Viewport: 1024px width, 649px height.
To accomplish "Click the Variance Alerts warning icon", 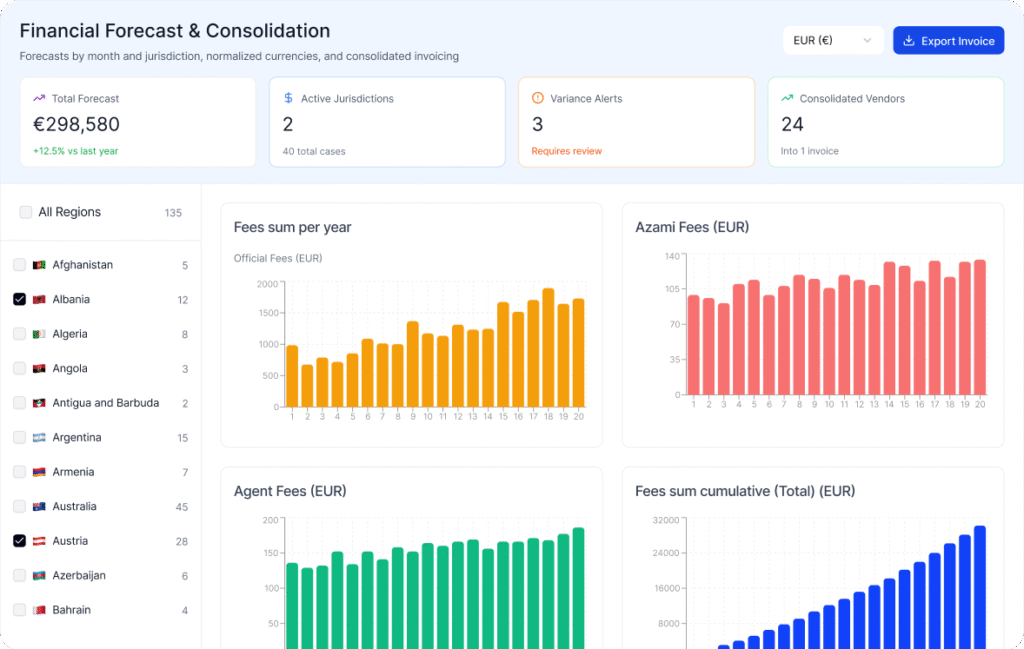I will click(538, 98).
